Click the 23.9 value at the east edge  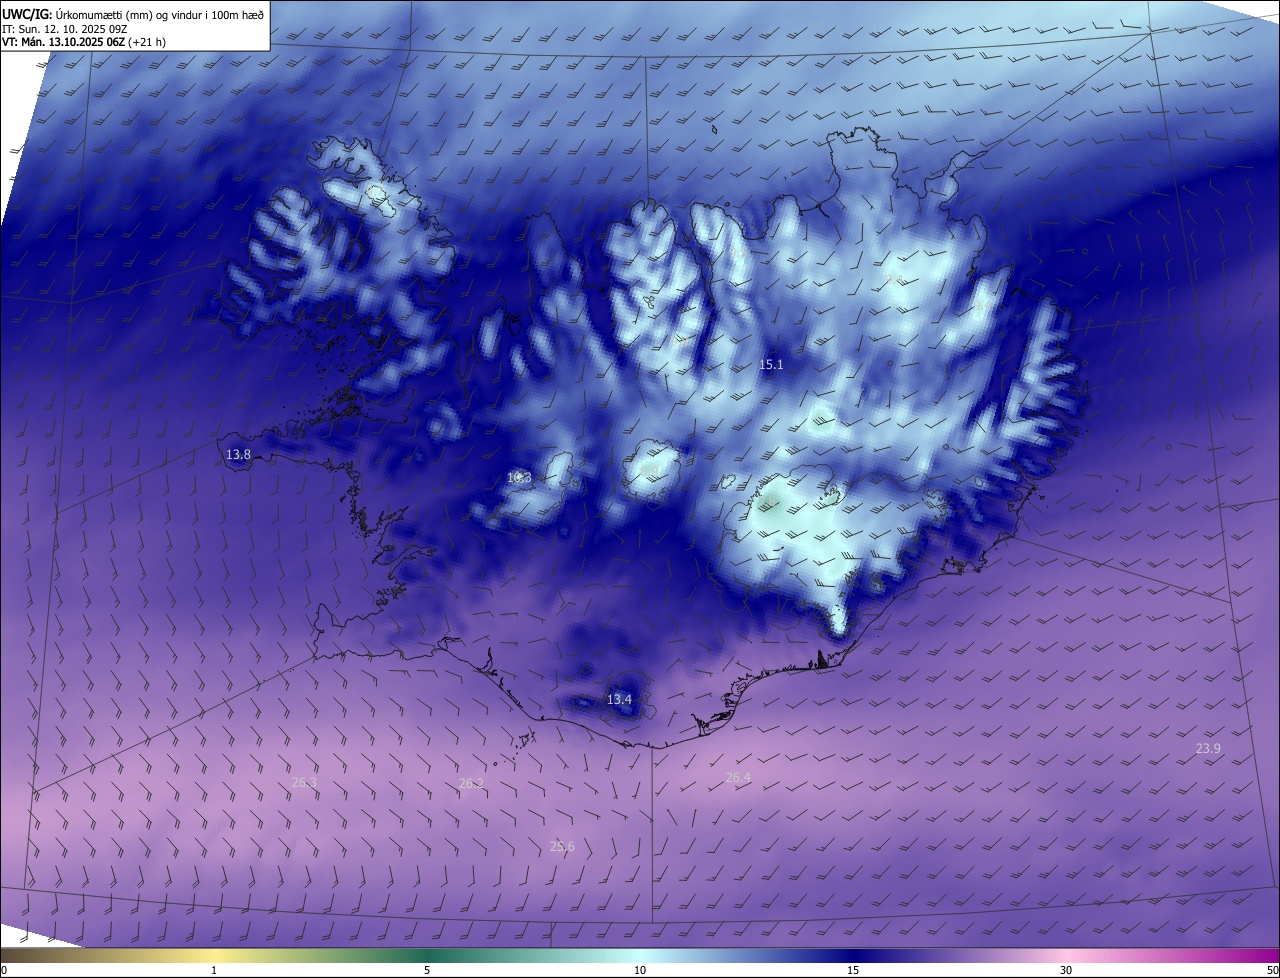1208,748
